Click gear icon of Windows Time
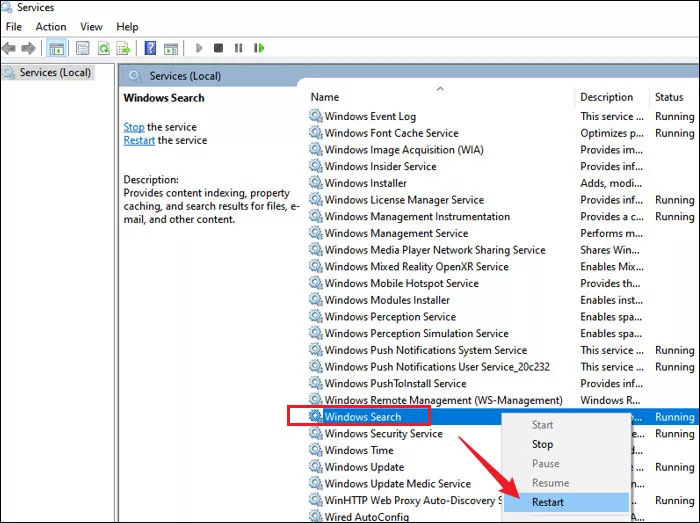 316,450
